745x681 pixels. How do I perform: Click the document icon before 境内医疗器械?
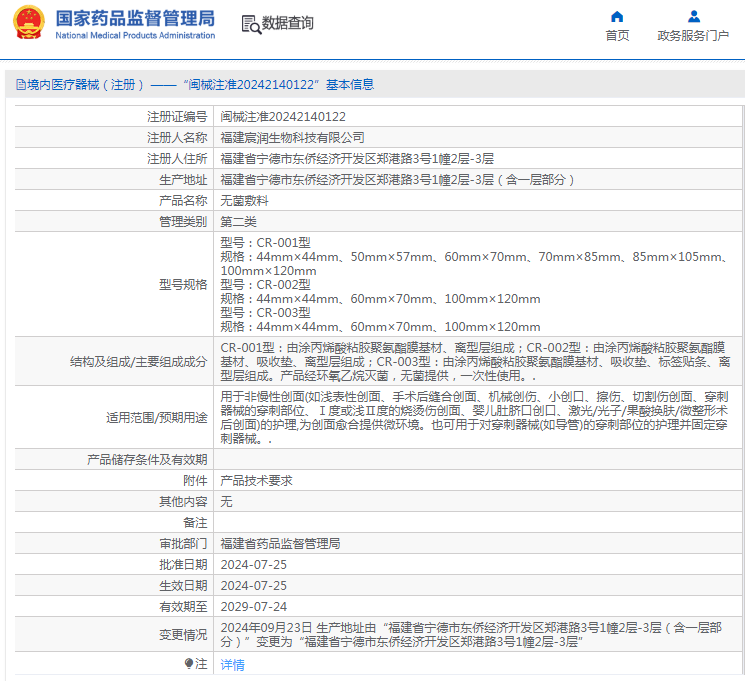click(x=20, y=85)
